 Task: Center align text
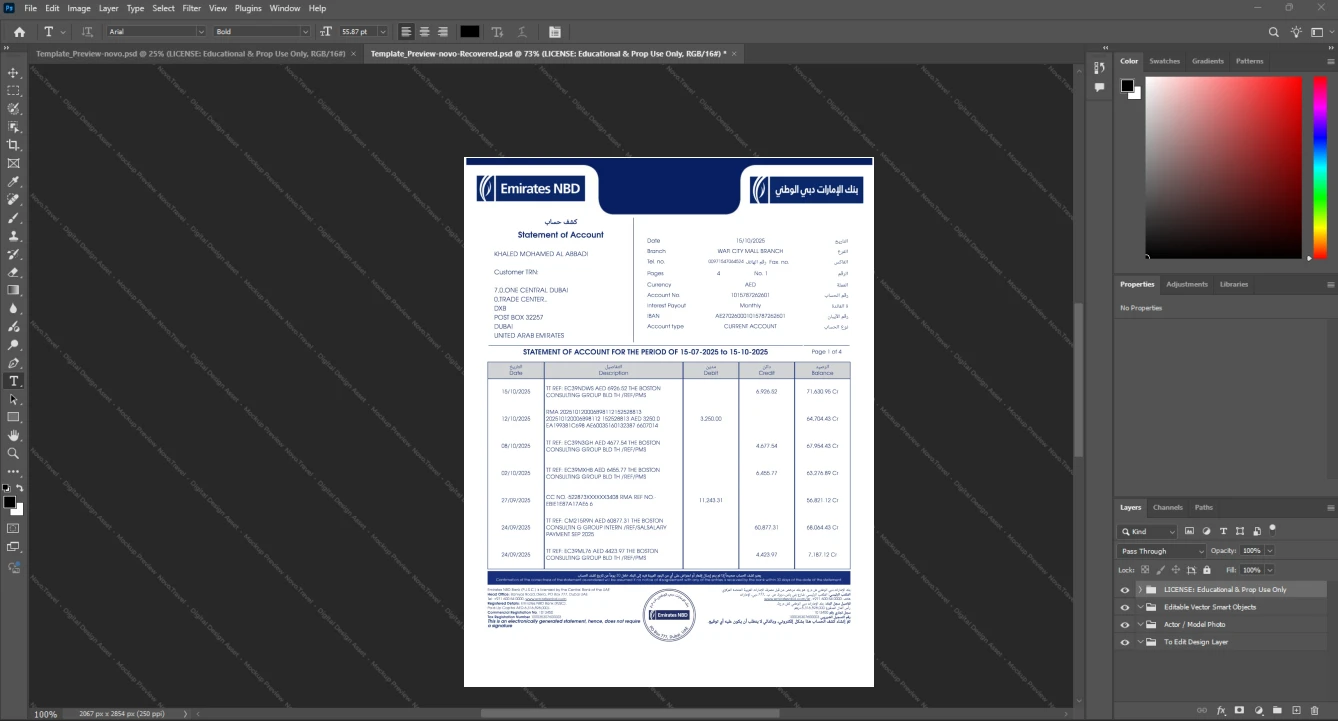click(424, 32)
